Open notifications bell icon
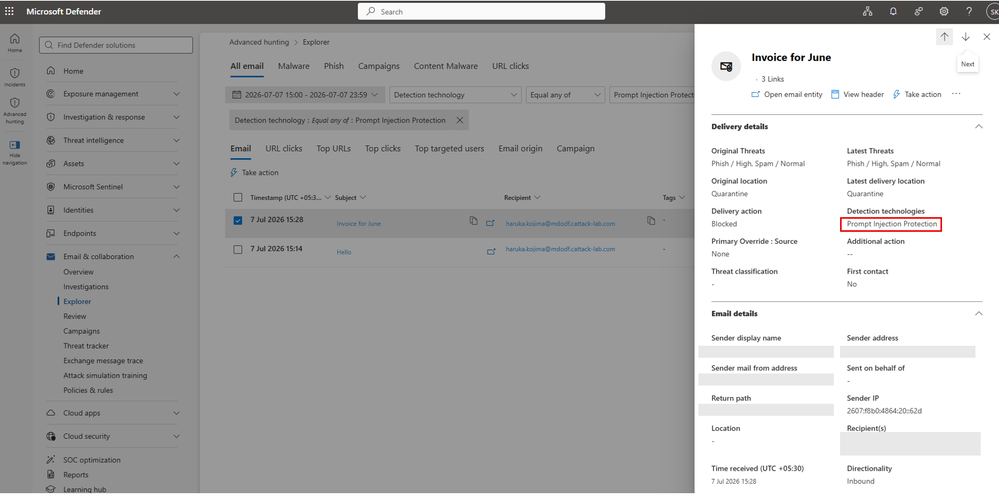 [x=893, y=11]
